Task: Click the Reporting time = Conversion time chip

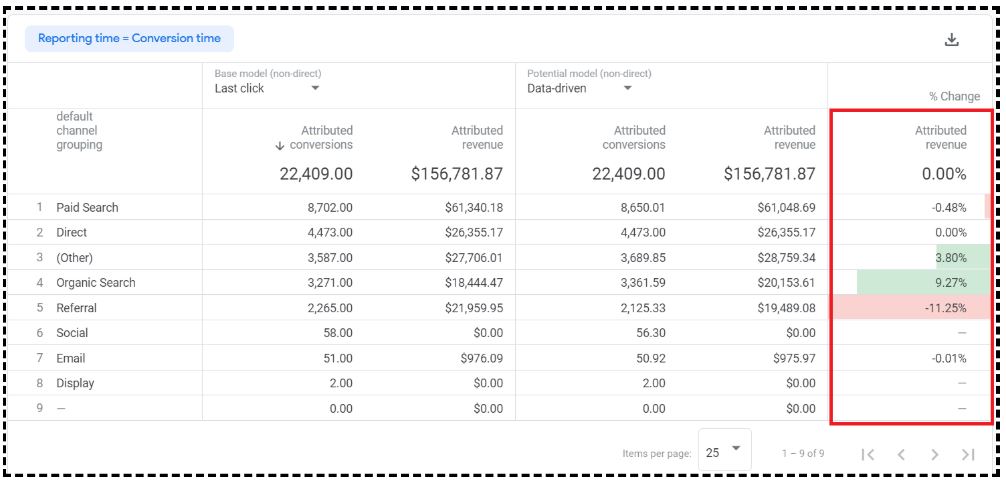Action: (129, 39)
